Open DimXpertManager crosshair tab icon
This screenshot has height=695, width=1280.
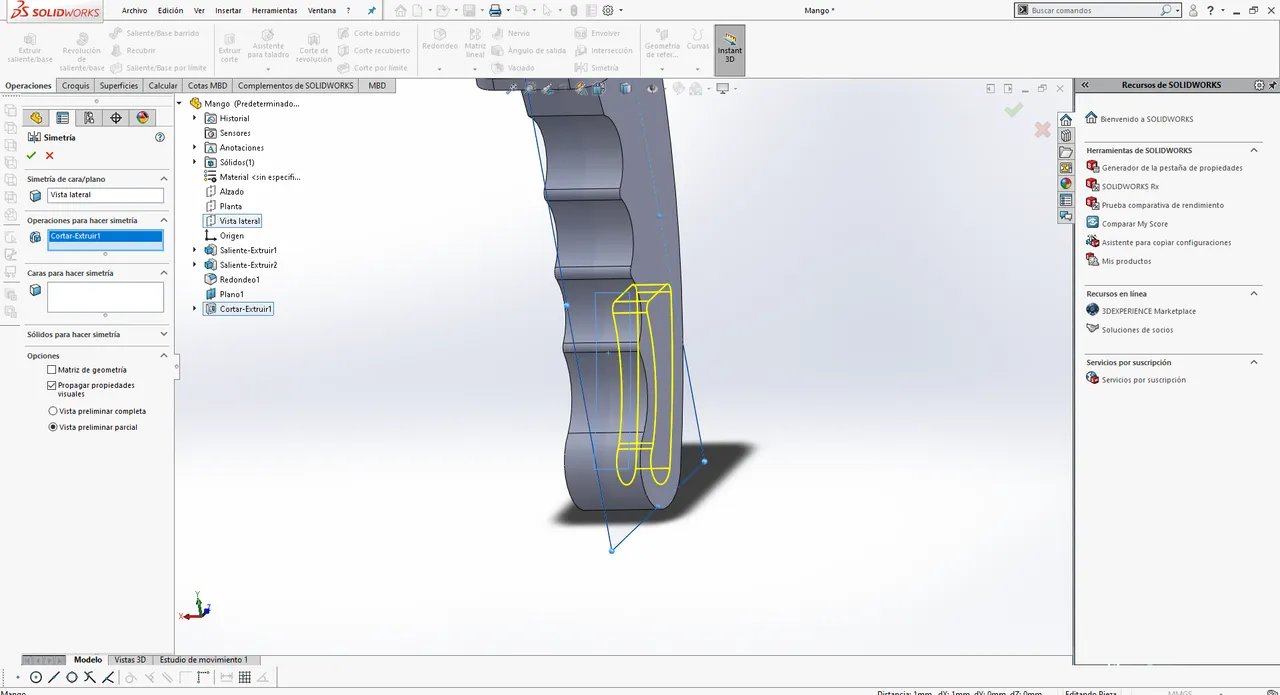point(116,118)
